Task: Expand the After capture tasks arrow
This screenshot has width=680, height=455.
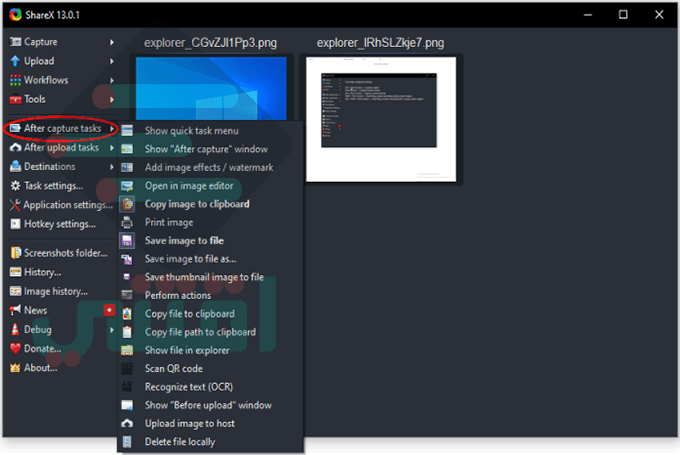Action: click(111, 129)
